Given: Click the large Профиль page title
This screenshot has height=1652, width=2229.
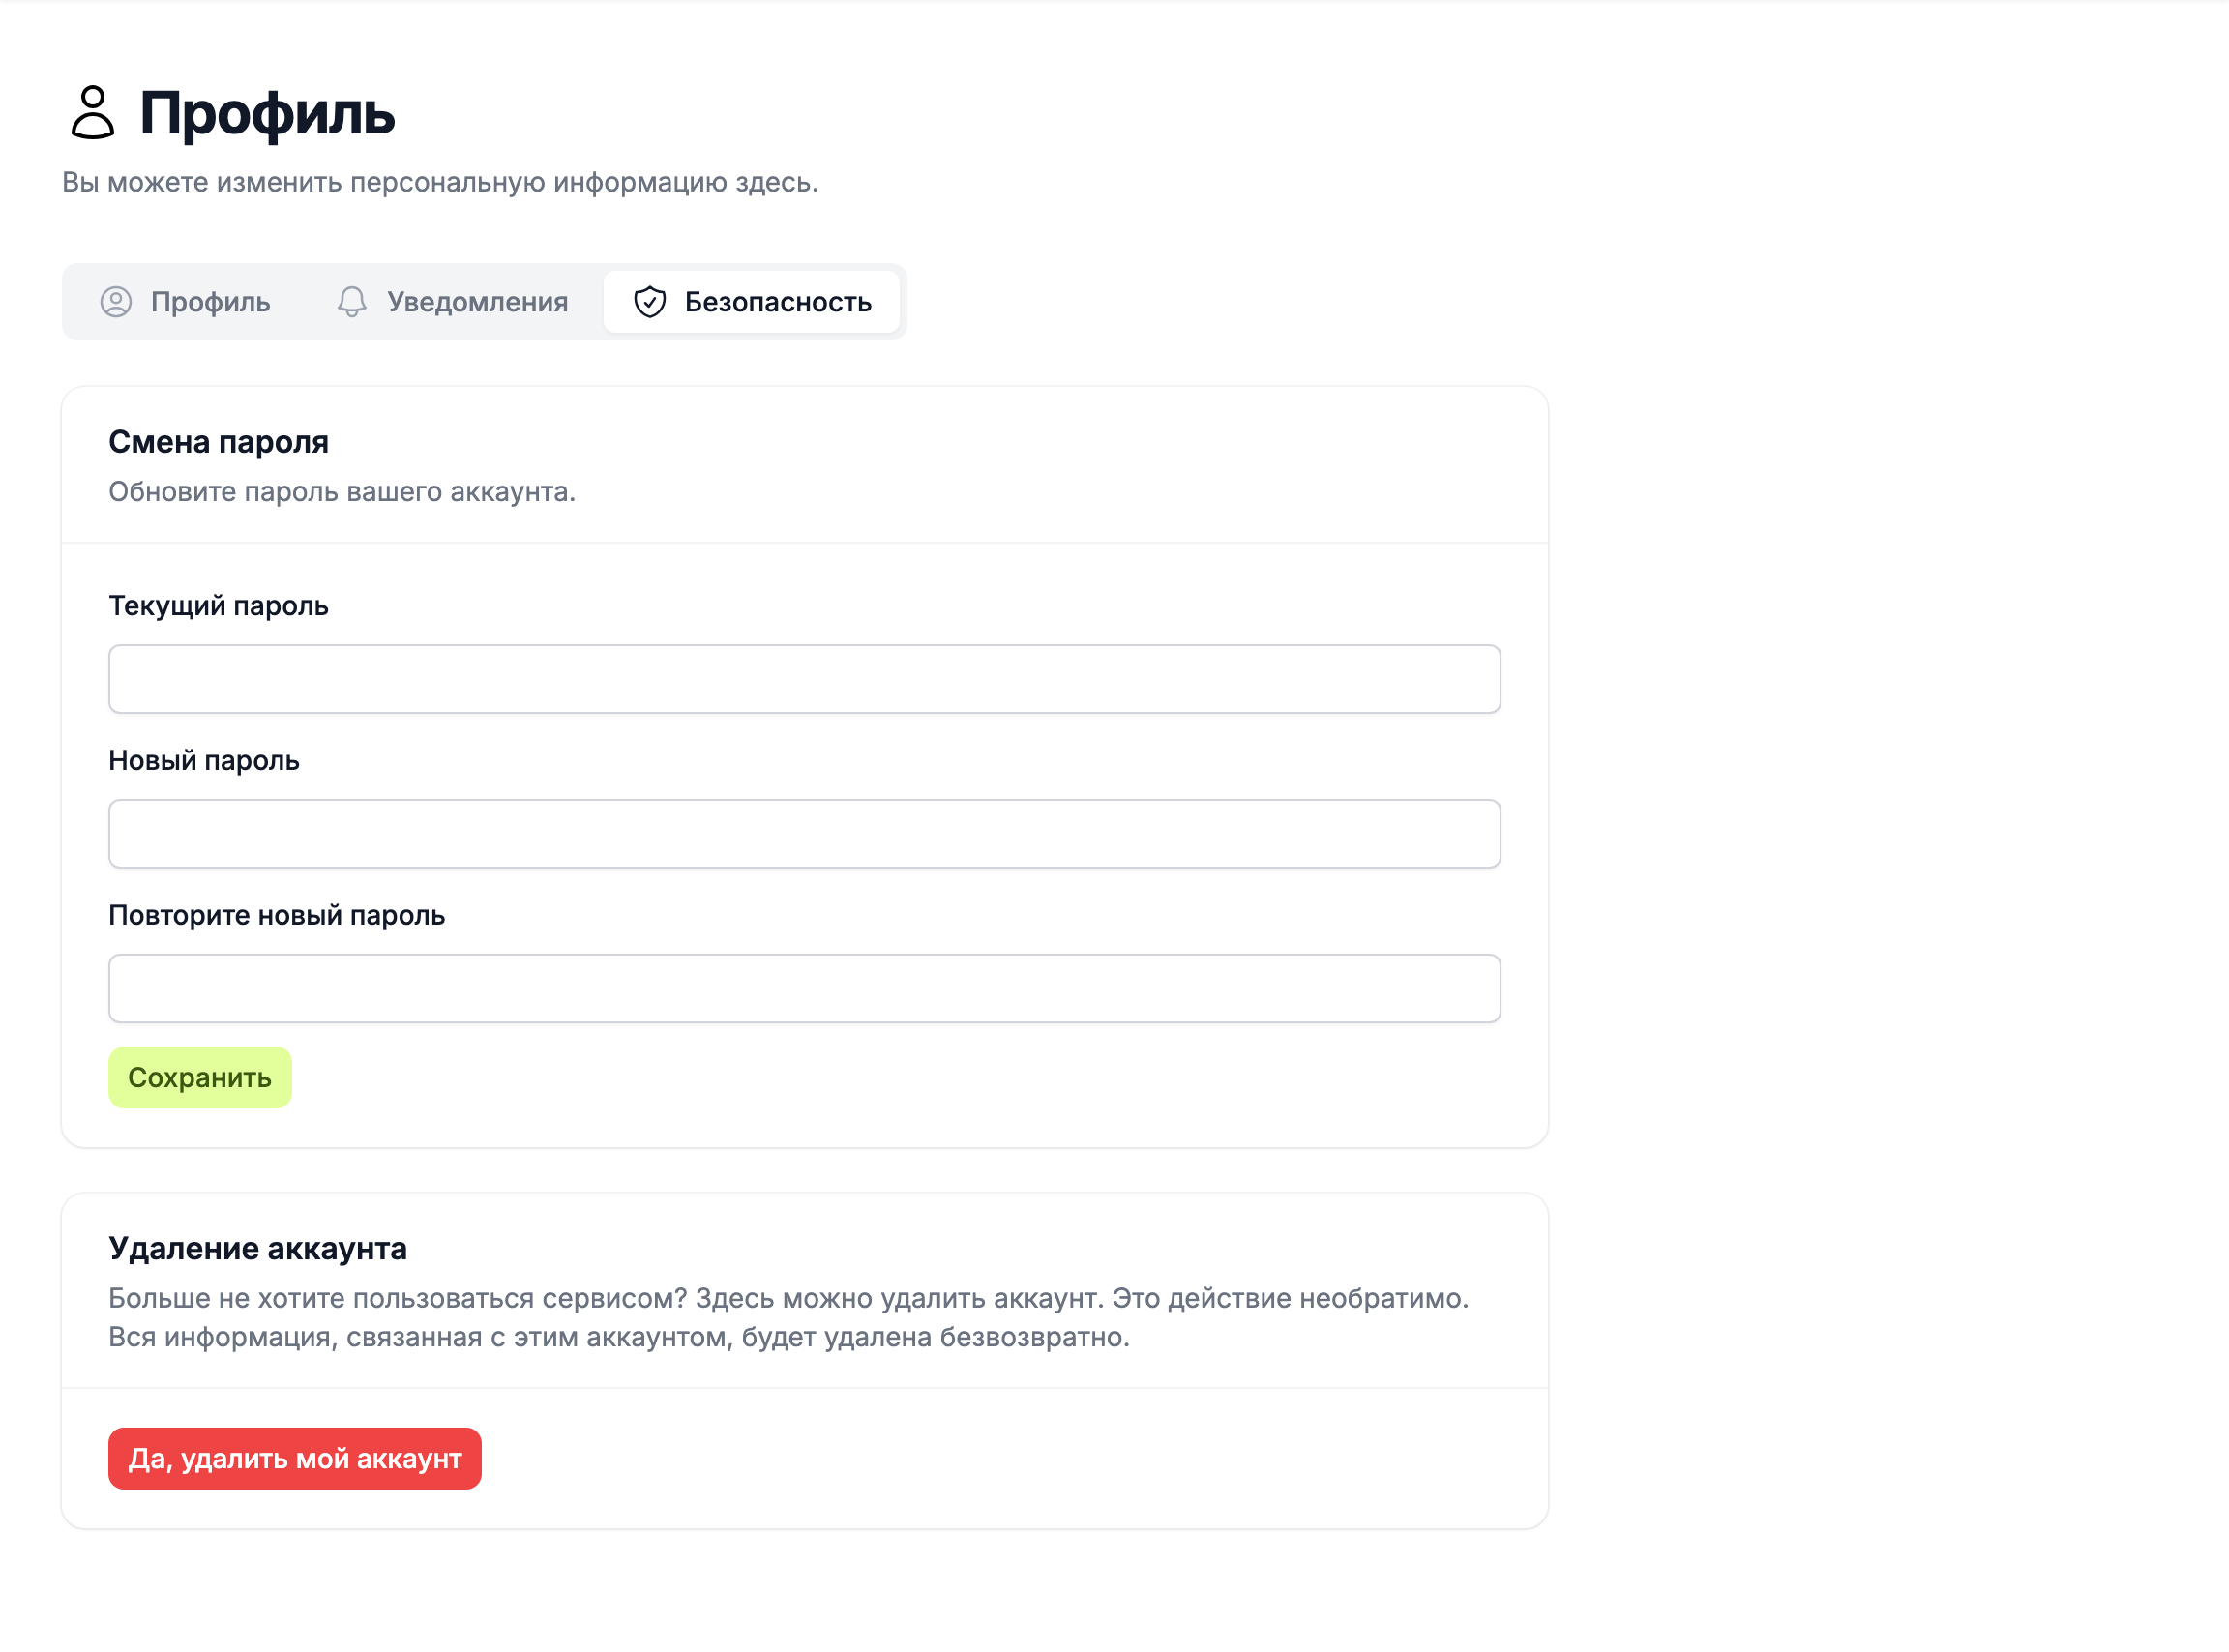Looking at the screenshot, I should coord(267,112).
